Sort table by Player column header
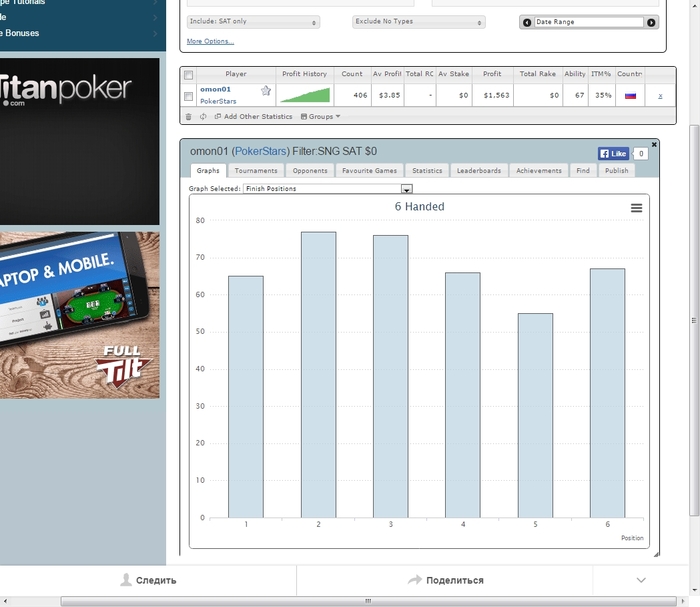This screenshot has height=607, width=700. (236, 74)
